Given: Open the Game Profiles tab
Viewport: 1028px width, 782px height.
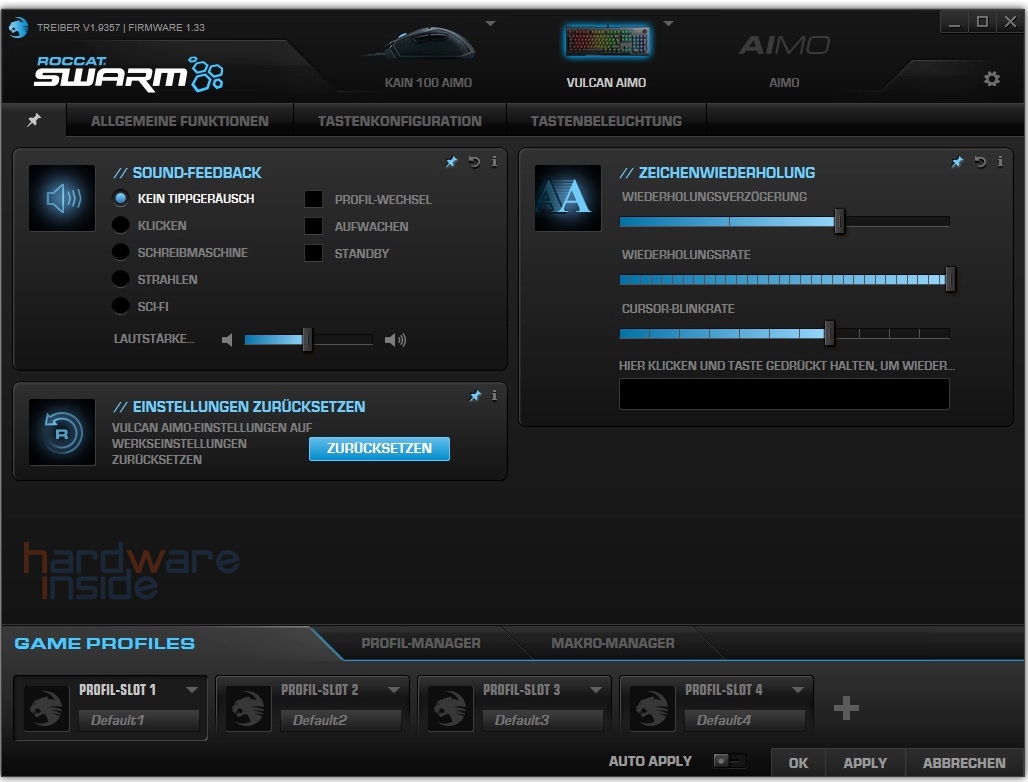Looking at the screenshot, I should (x=105, y=643).
